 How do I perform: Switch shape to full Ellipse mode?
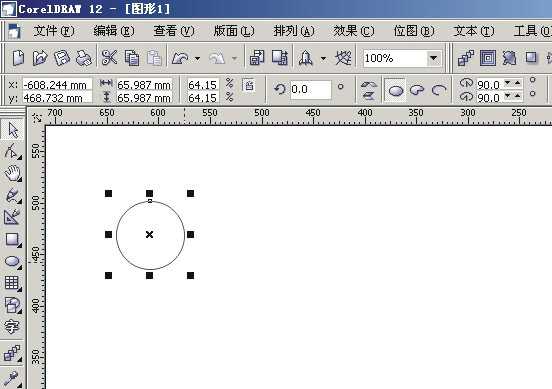[x=396, y=90]
